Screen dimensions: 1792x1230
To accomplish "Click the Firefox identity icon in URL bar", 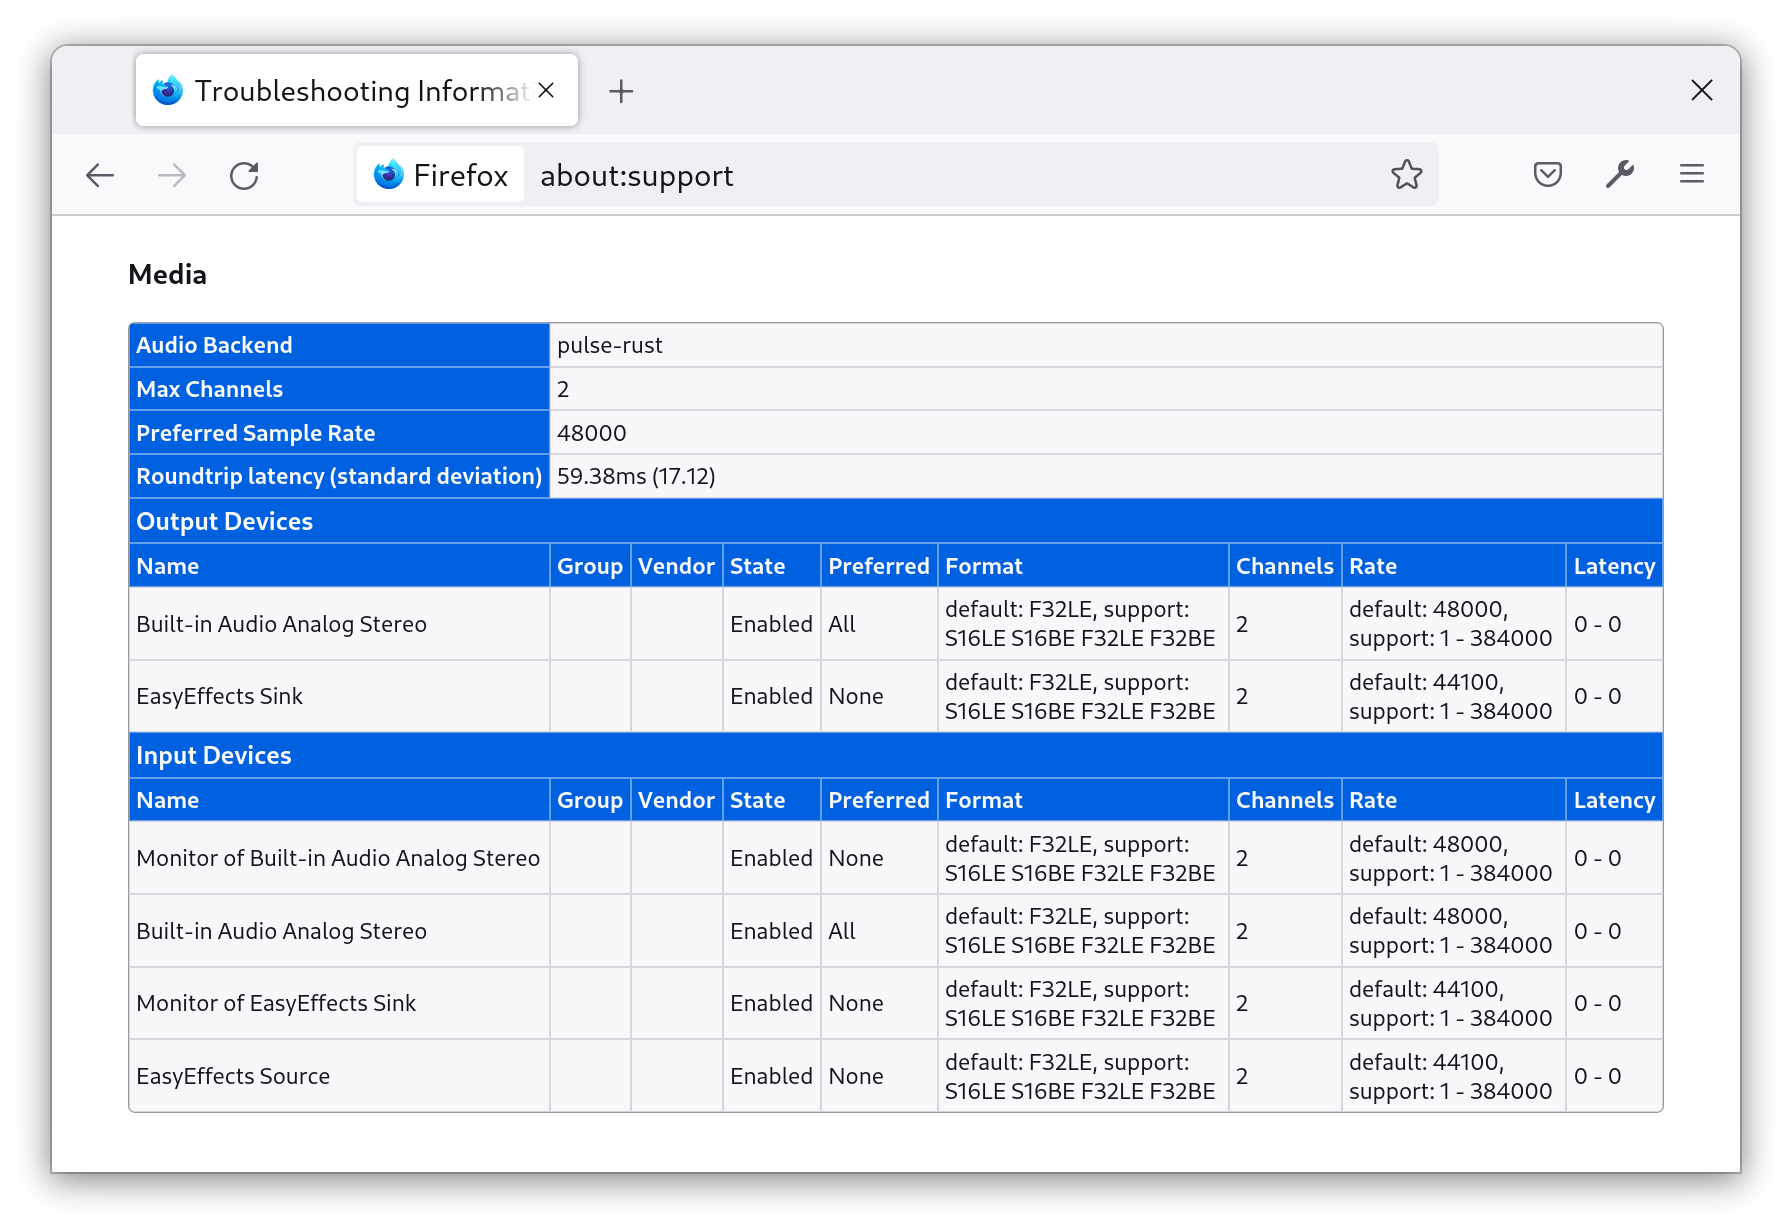I will [441, 175].
